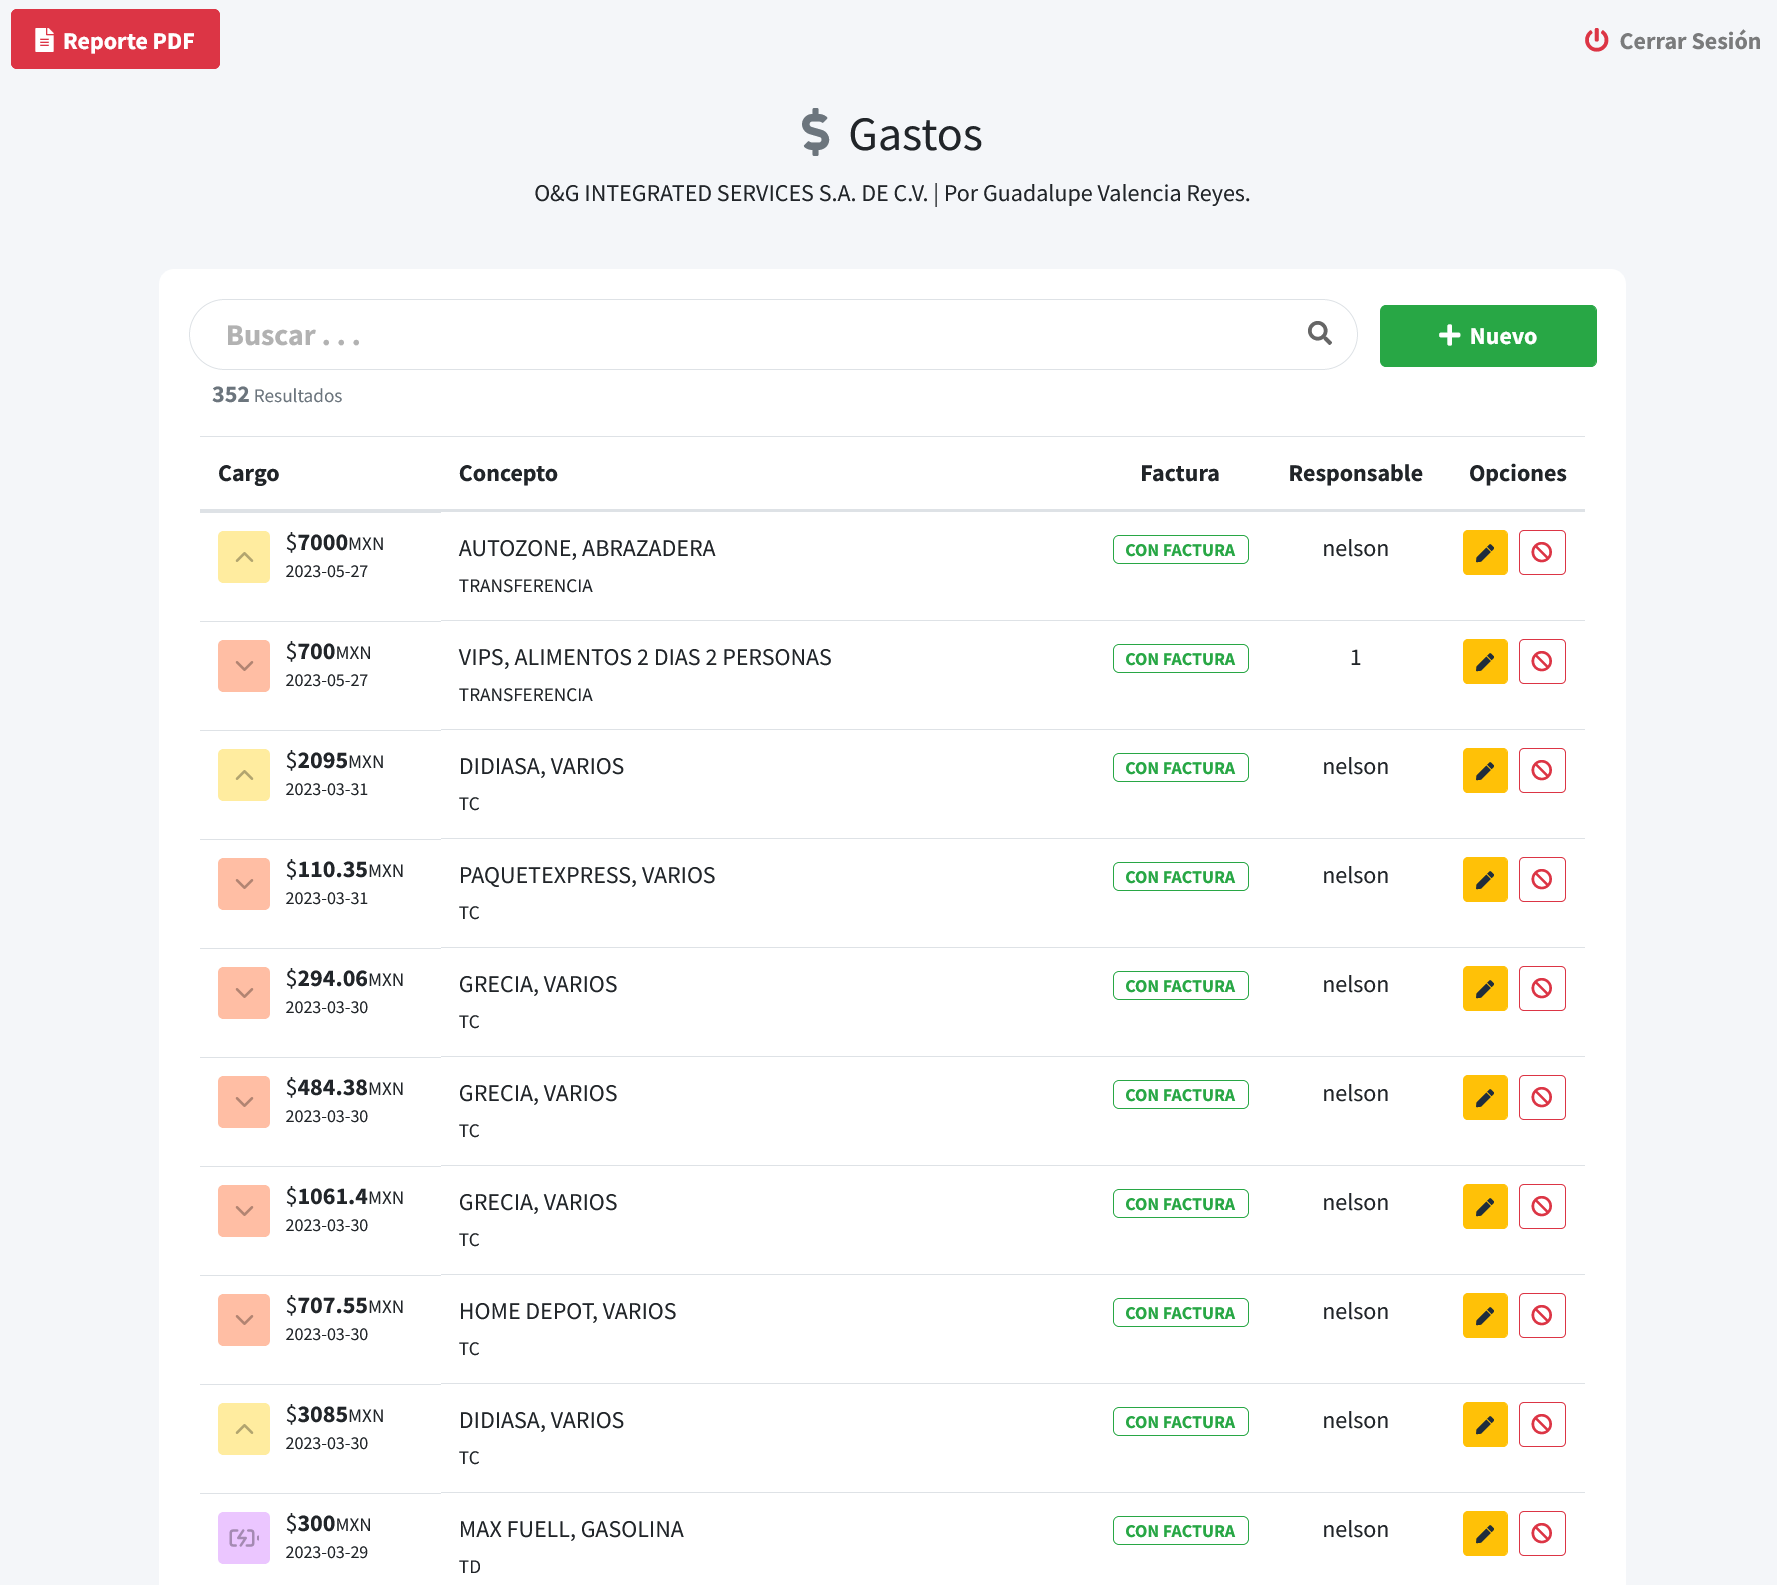Image resolution: width=1777 pixels, height=1585 pixels.
Task: Edit the PAQUETEXPRESS, VARIOS expense
Action: (1484, 879)
